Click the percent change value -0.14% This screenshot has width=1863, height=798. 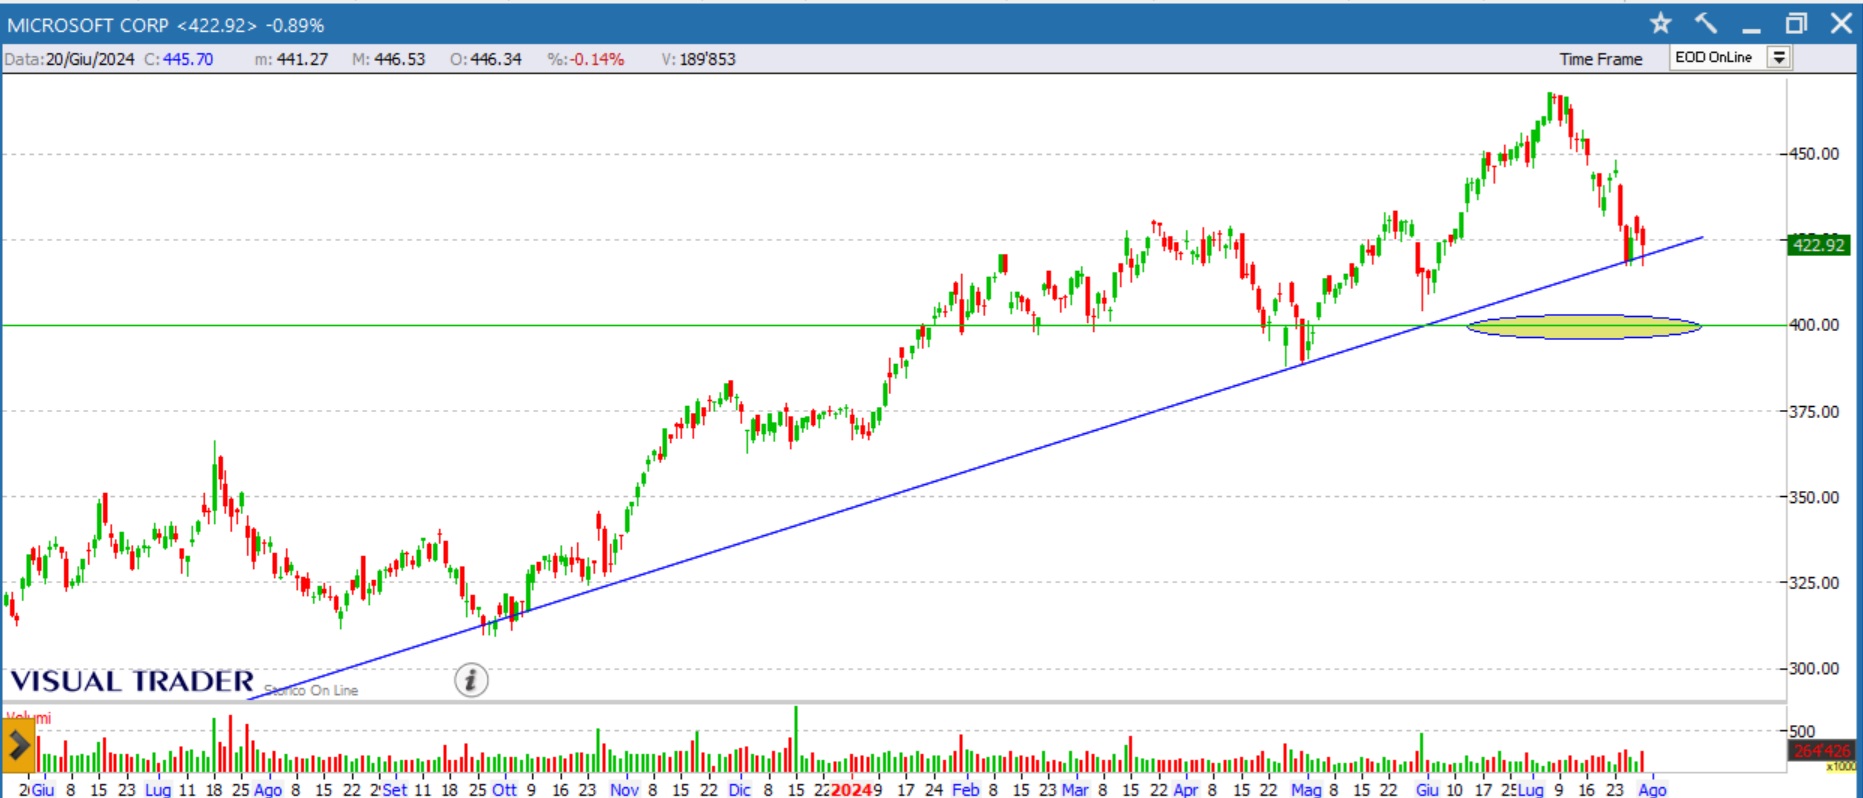[x=597, y=59]
